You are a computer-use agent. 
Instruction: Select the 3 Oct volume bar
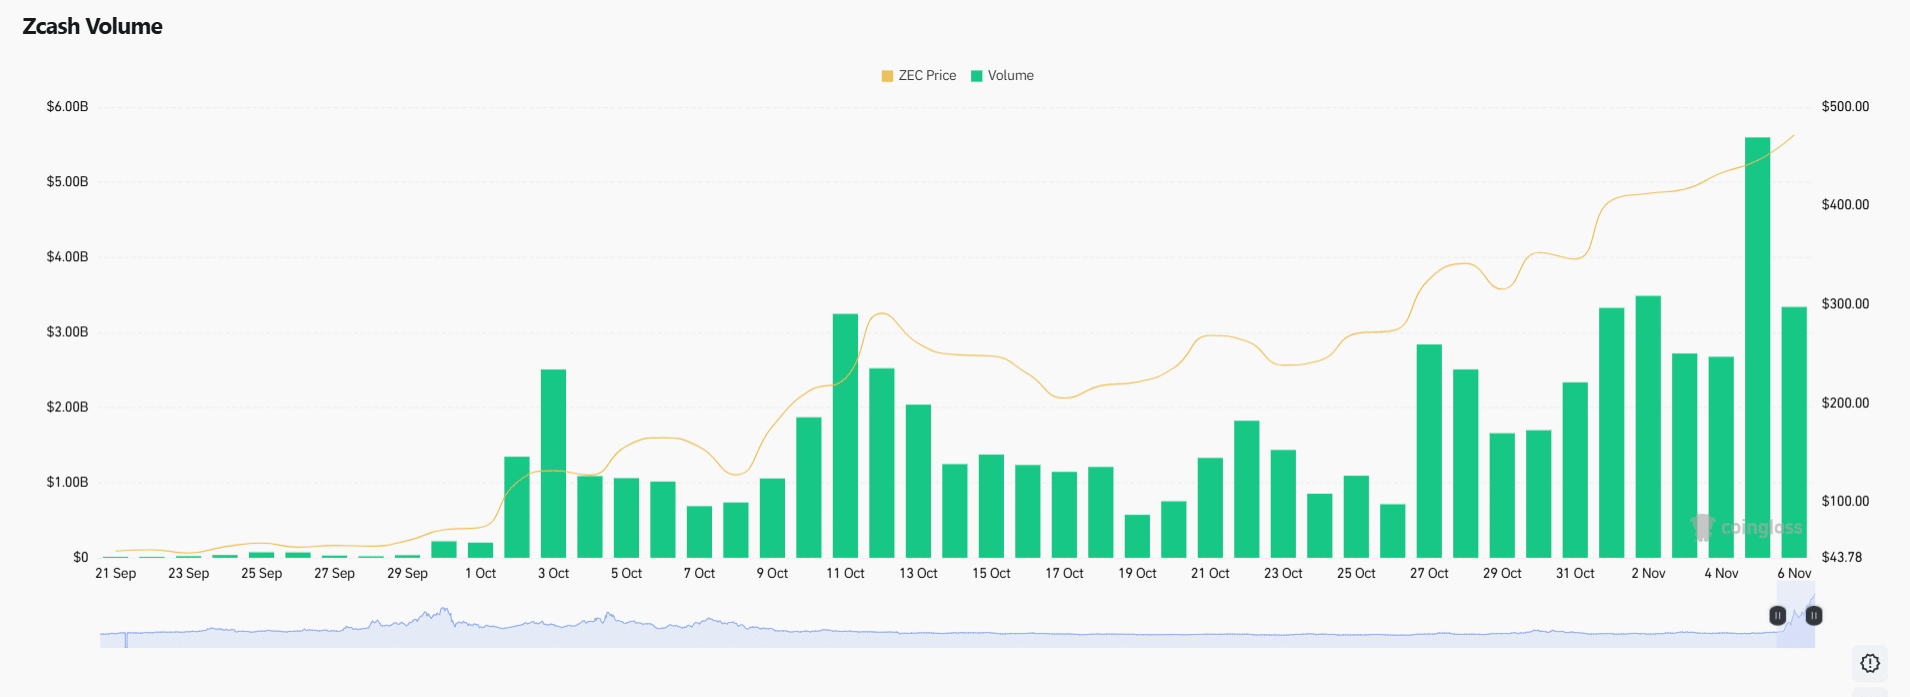[x=553, y=463]
